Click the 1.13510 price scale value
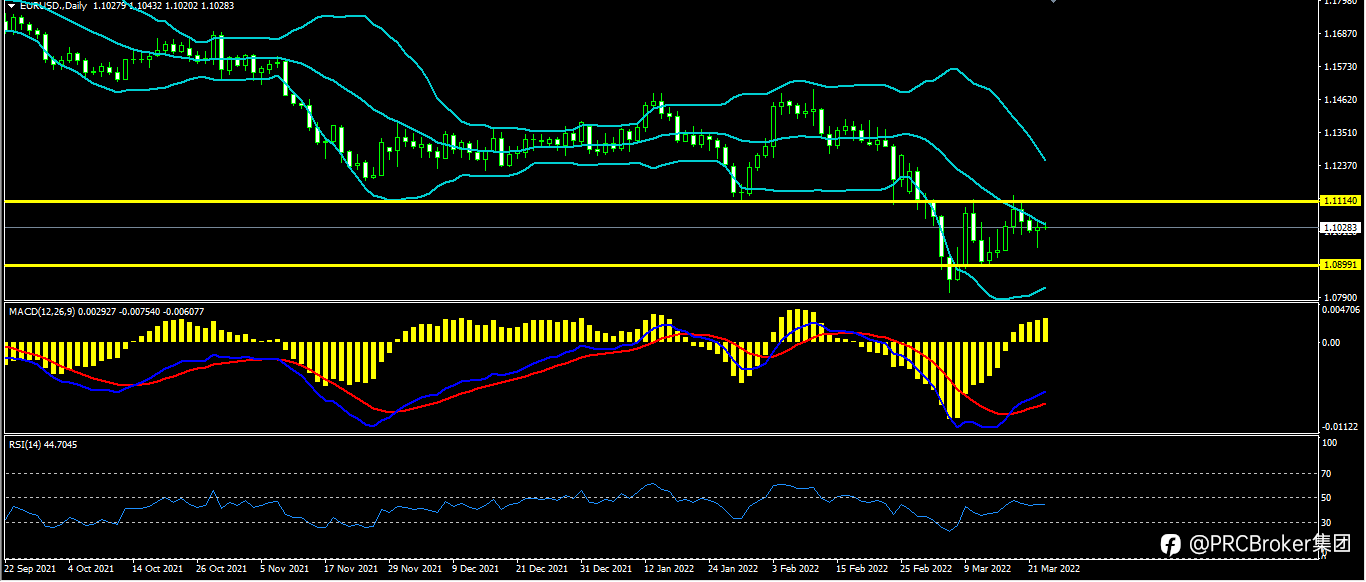 pyautogui.click(x=1340, y=133)
